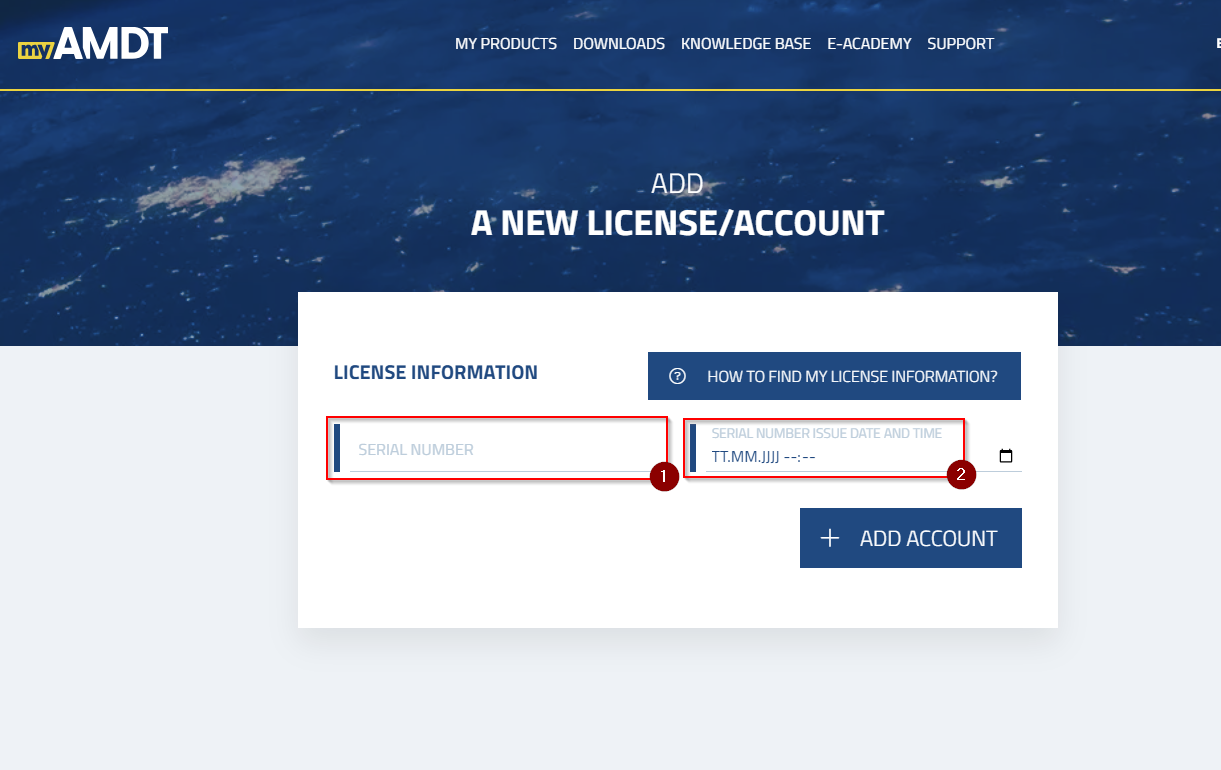Image resolution: width=1221 pixels, height=770 pixels.
Task: Click the red number 1 marker
Action: (x=664, y=476)
